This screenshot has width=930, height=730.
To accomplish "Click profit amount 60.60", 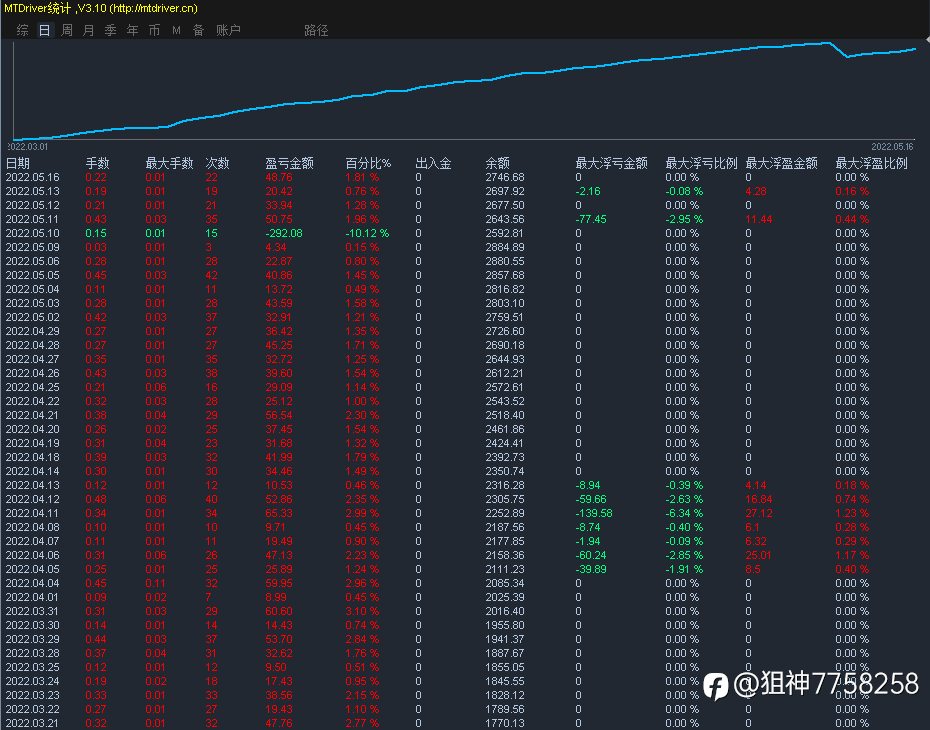I will (279, 611).
